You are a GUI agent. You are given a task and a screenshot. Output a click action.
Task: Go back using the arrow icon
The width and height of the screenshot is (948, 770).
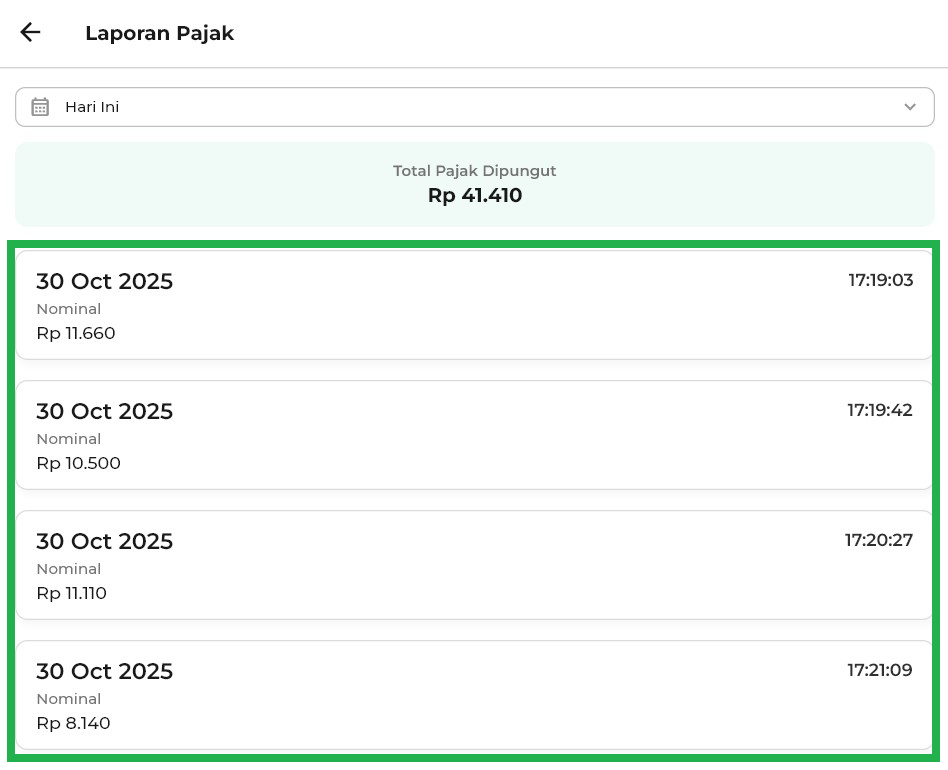click(x=30, y=32)
